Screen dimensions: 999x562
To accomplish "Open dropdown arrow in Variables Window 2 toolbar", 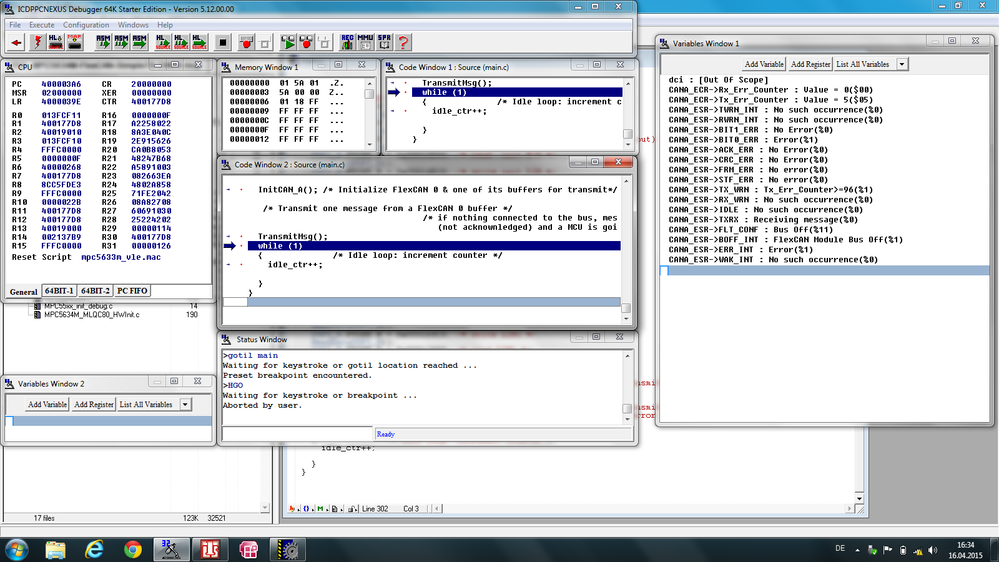I will click(185, 405).
